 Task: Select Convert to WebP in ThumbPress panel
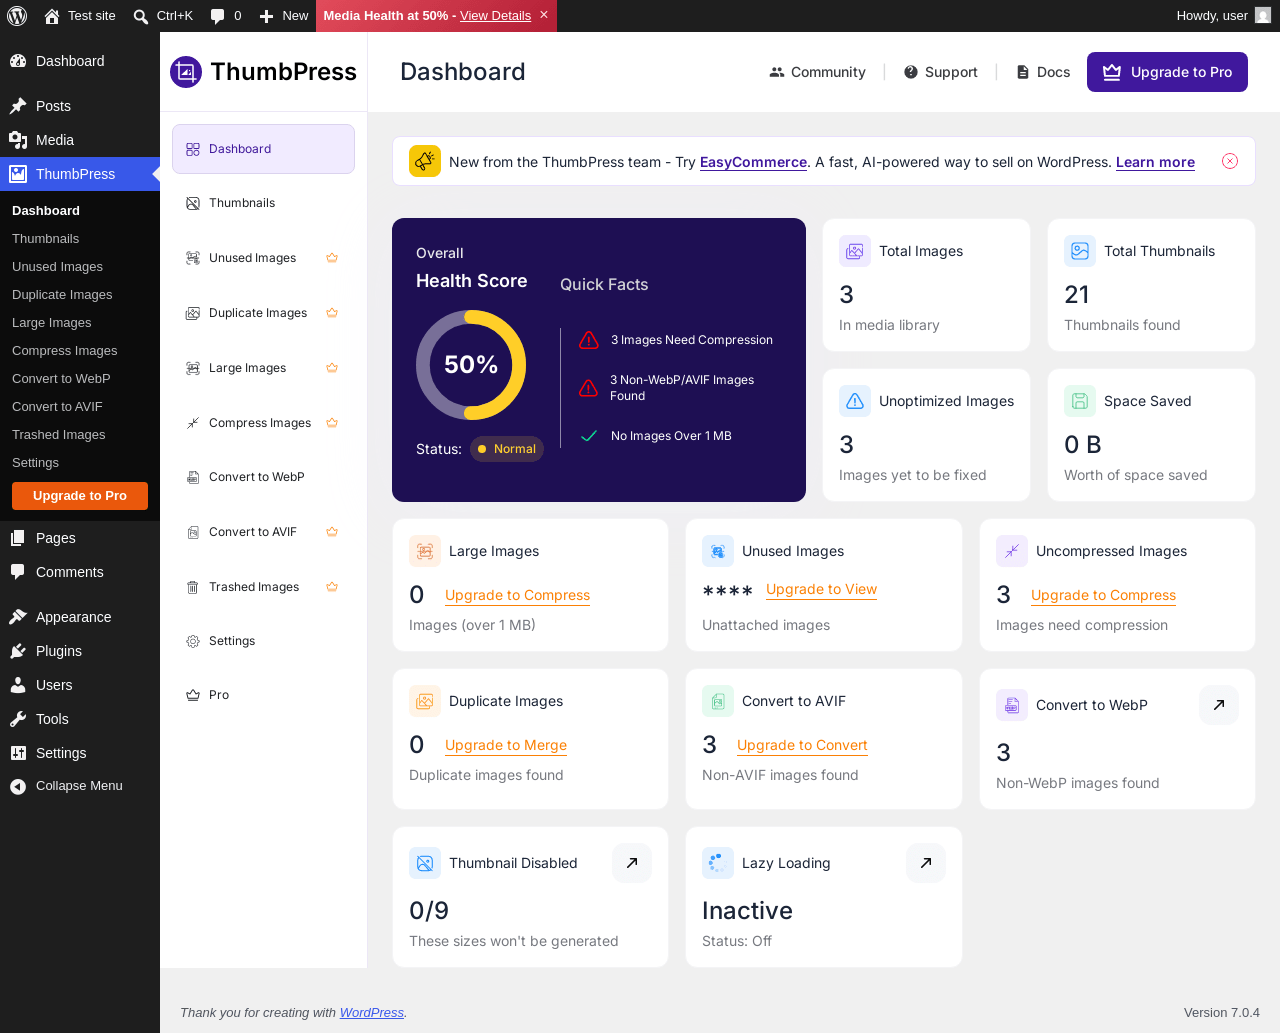click(263, 477)
